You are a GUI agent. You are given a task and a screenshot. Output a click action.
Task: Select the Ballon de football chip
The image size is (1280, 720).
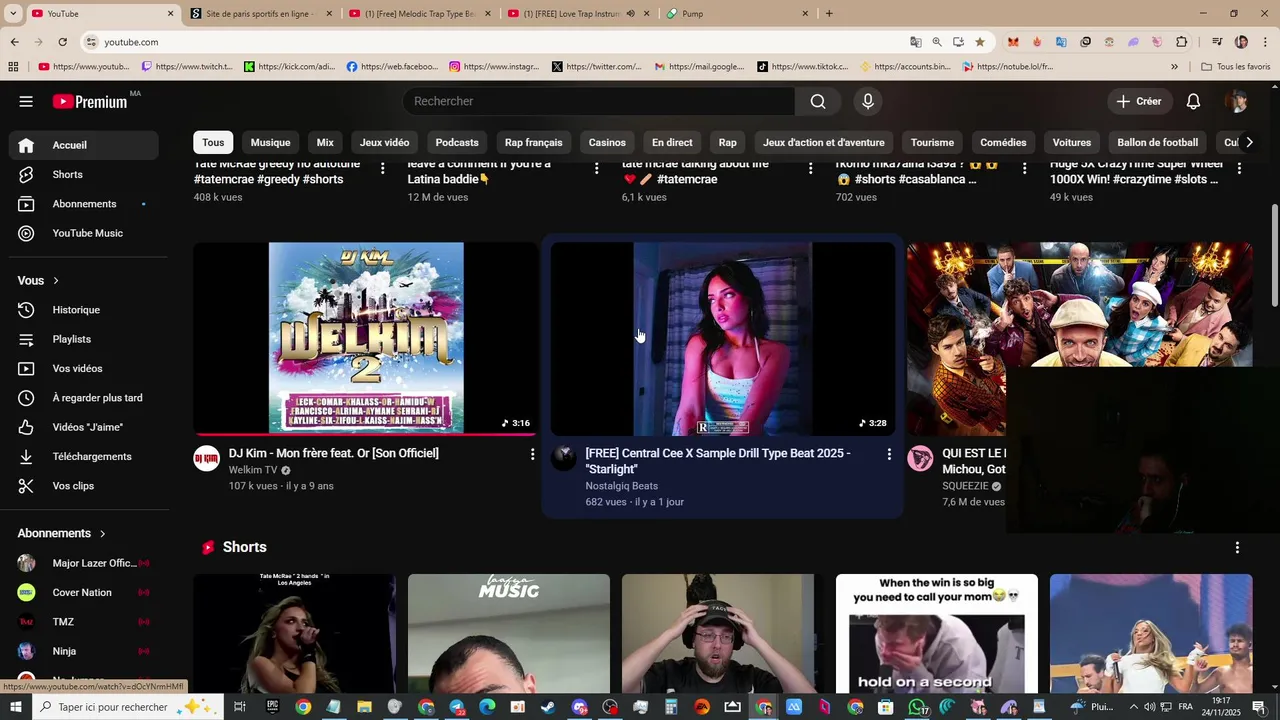(x=1157, y=142)
